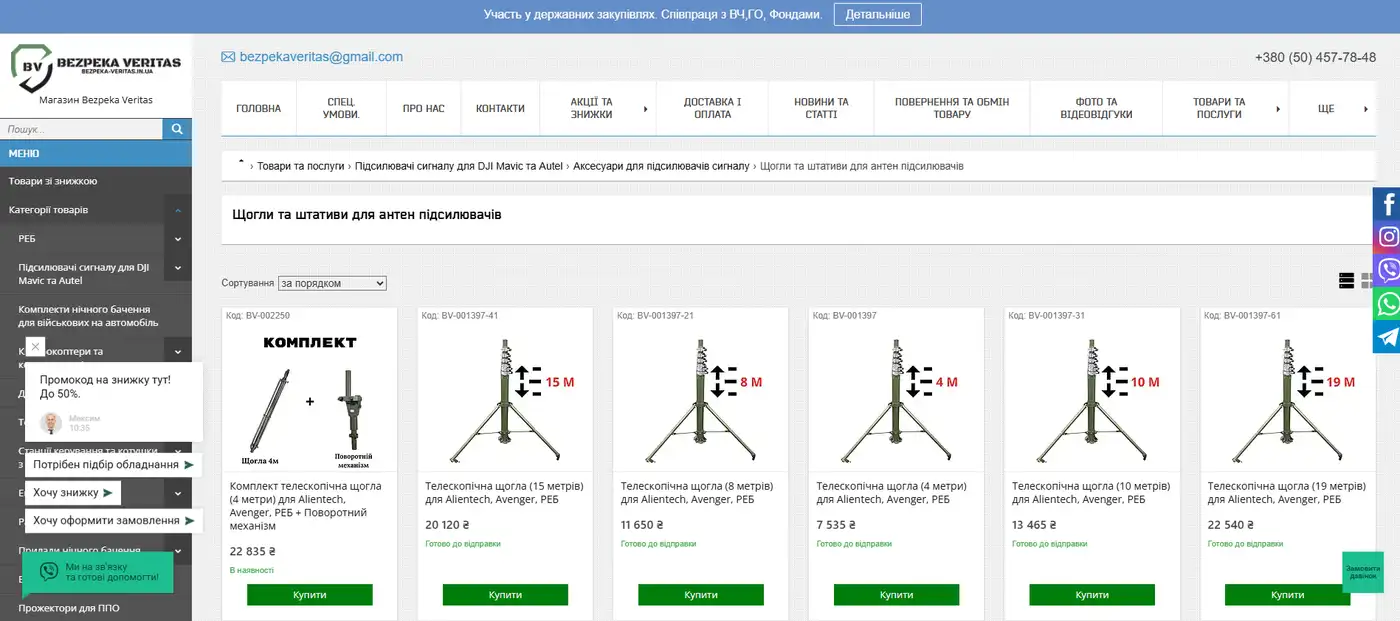The width and height of the screenshot is (1400, 621).
Task: Click Купити for the 8-metre mast
Action: 701,594
